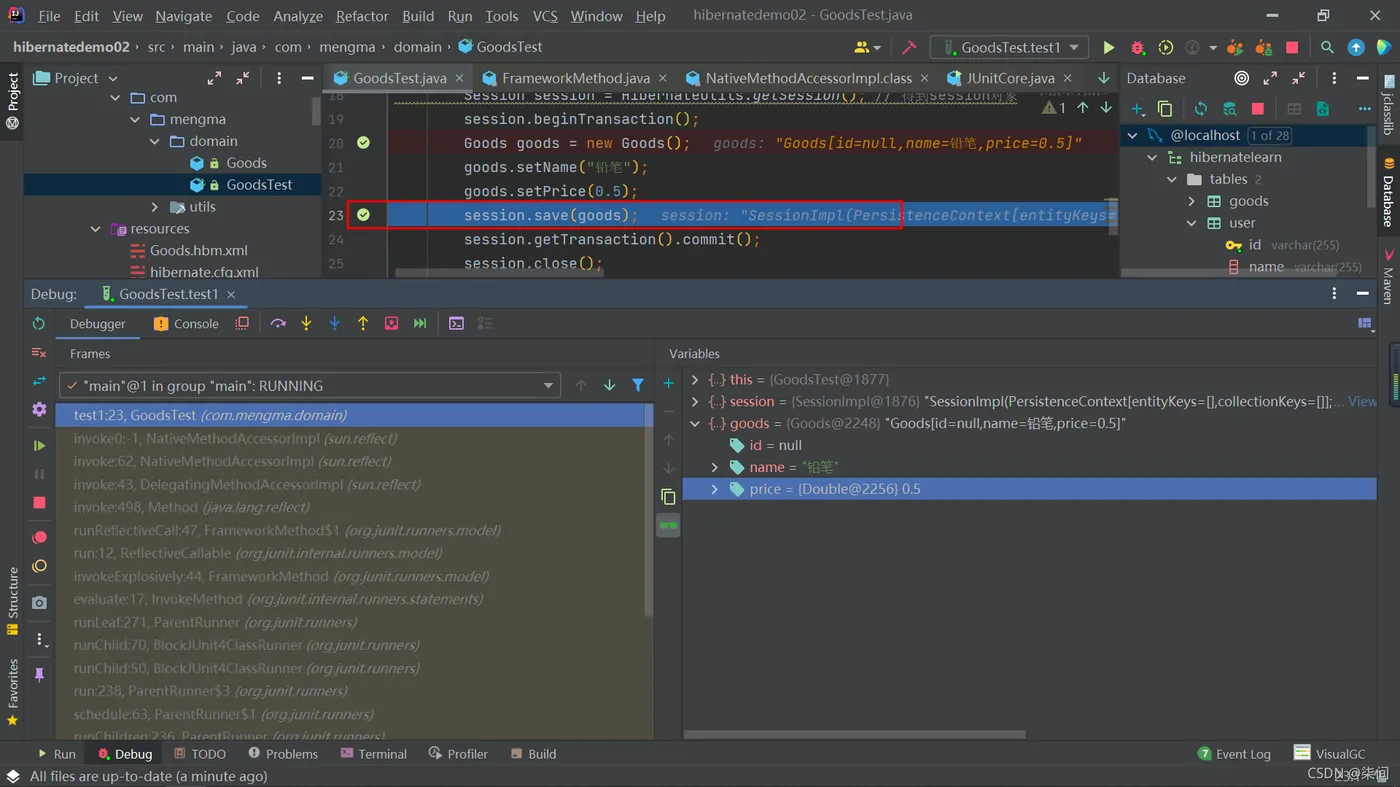The width and height of the screenshot is (1400, 787).
Task: Expand the utils folder
Action: [x=155, y=207]
